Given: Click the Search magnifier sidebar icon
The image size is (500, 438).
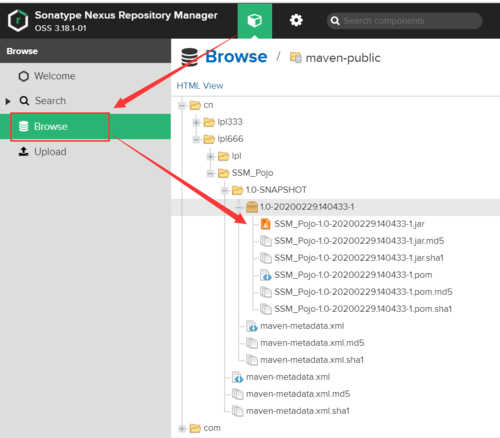Looking at the screenshot, I should click(24, 101).
